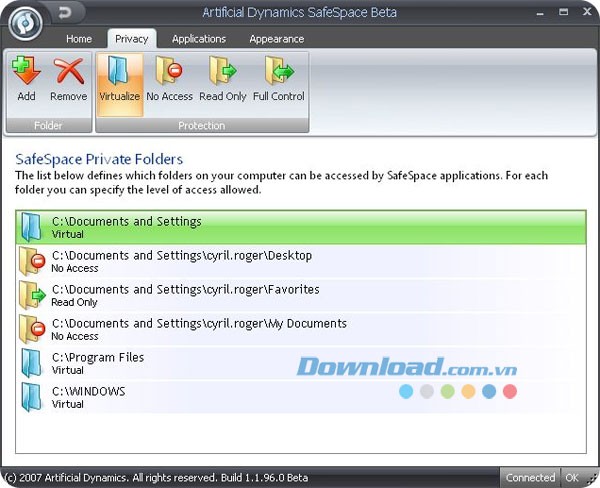Click the Add folder icon
Viewport: 600px width, 488px height.
point(26,74)
